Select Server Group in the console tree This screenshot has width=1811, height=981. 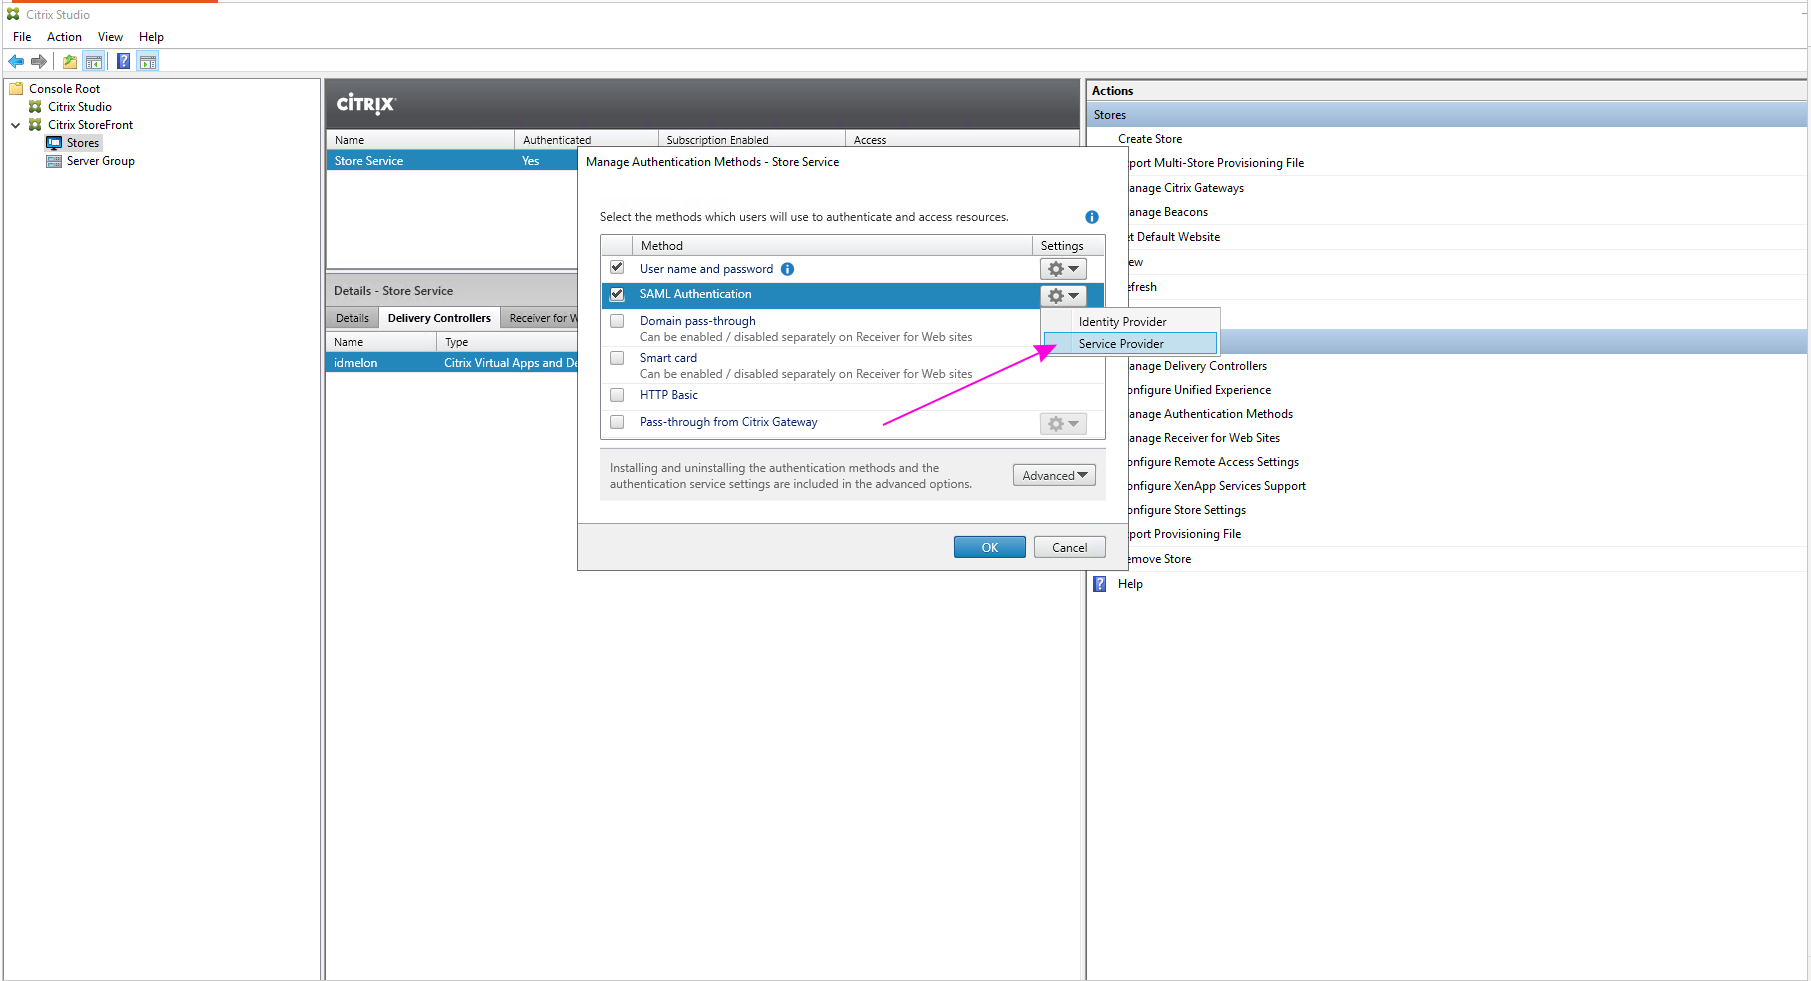(x=100, y=161)
